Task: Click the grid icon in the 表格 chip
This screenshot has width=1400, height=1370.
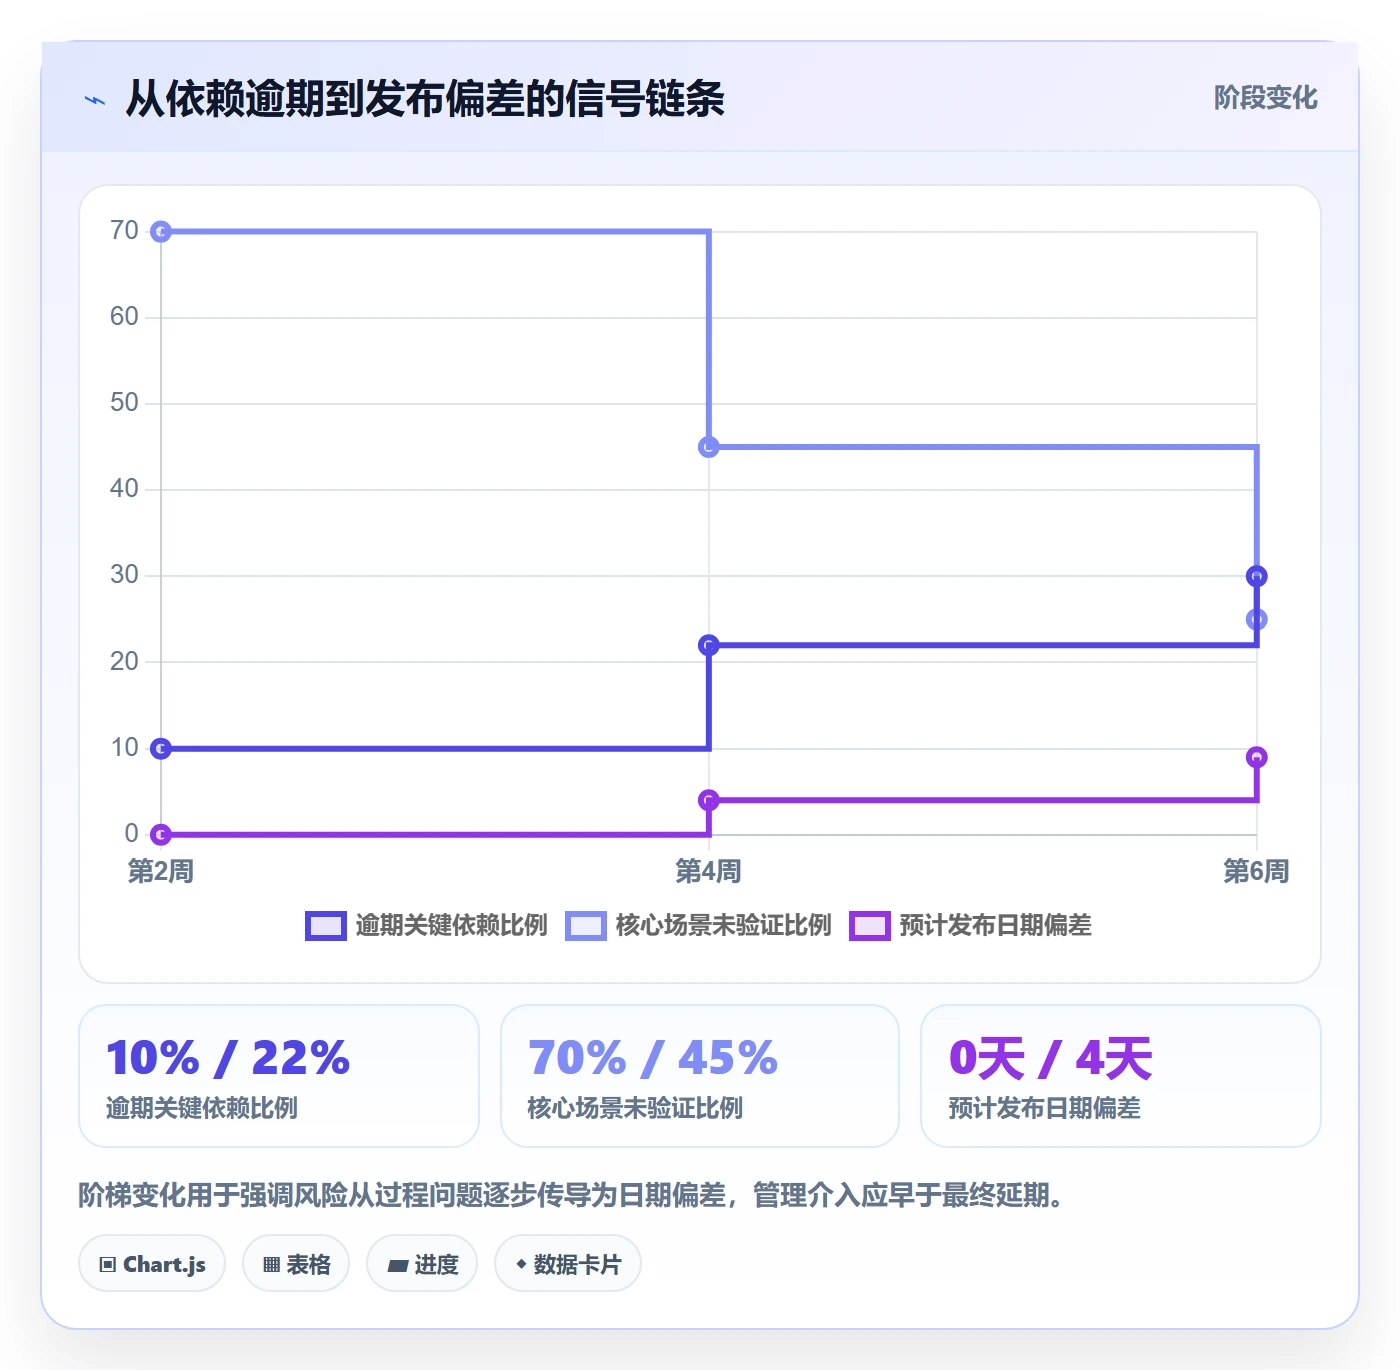Action: pos(271,1265)
